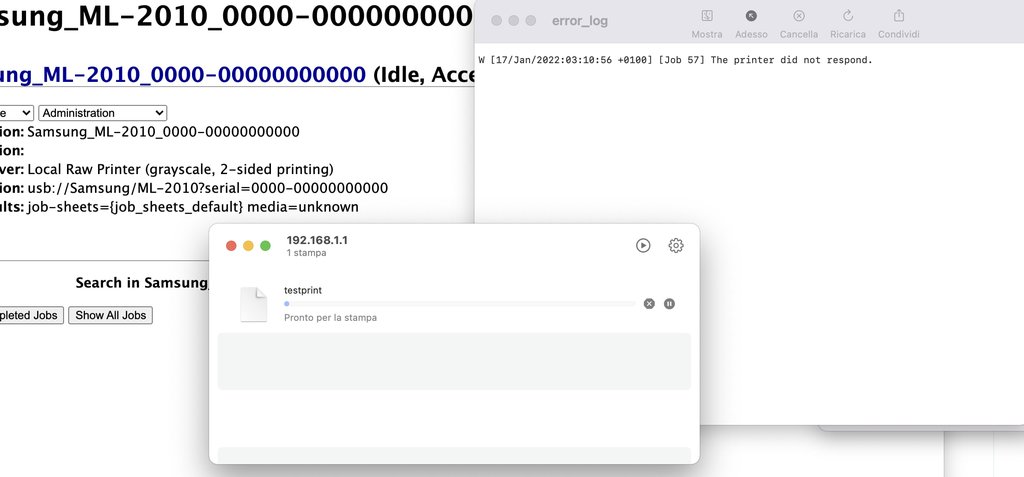Screen dimensions: 1024x477
Task: Click the testprint progress bar
Action: tap(460, 304)
